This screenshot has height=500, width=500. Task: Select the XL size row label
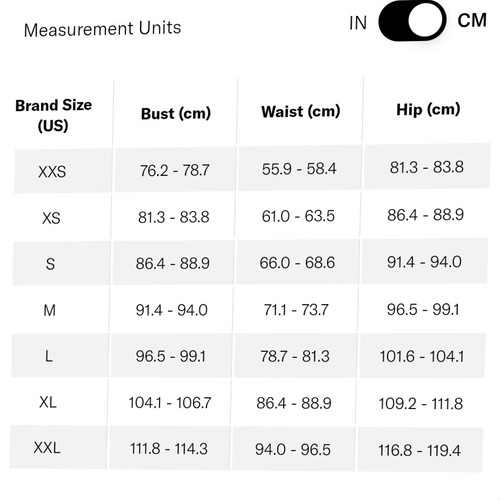[48, 402]
